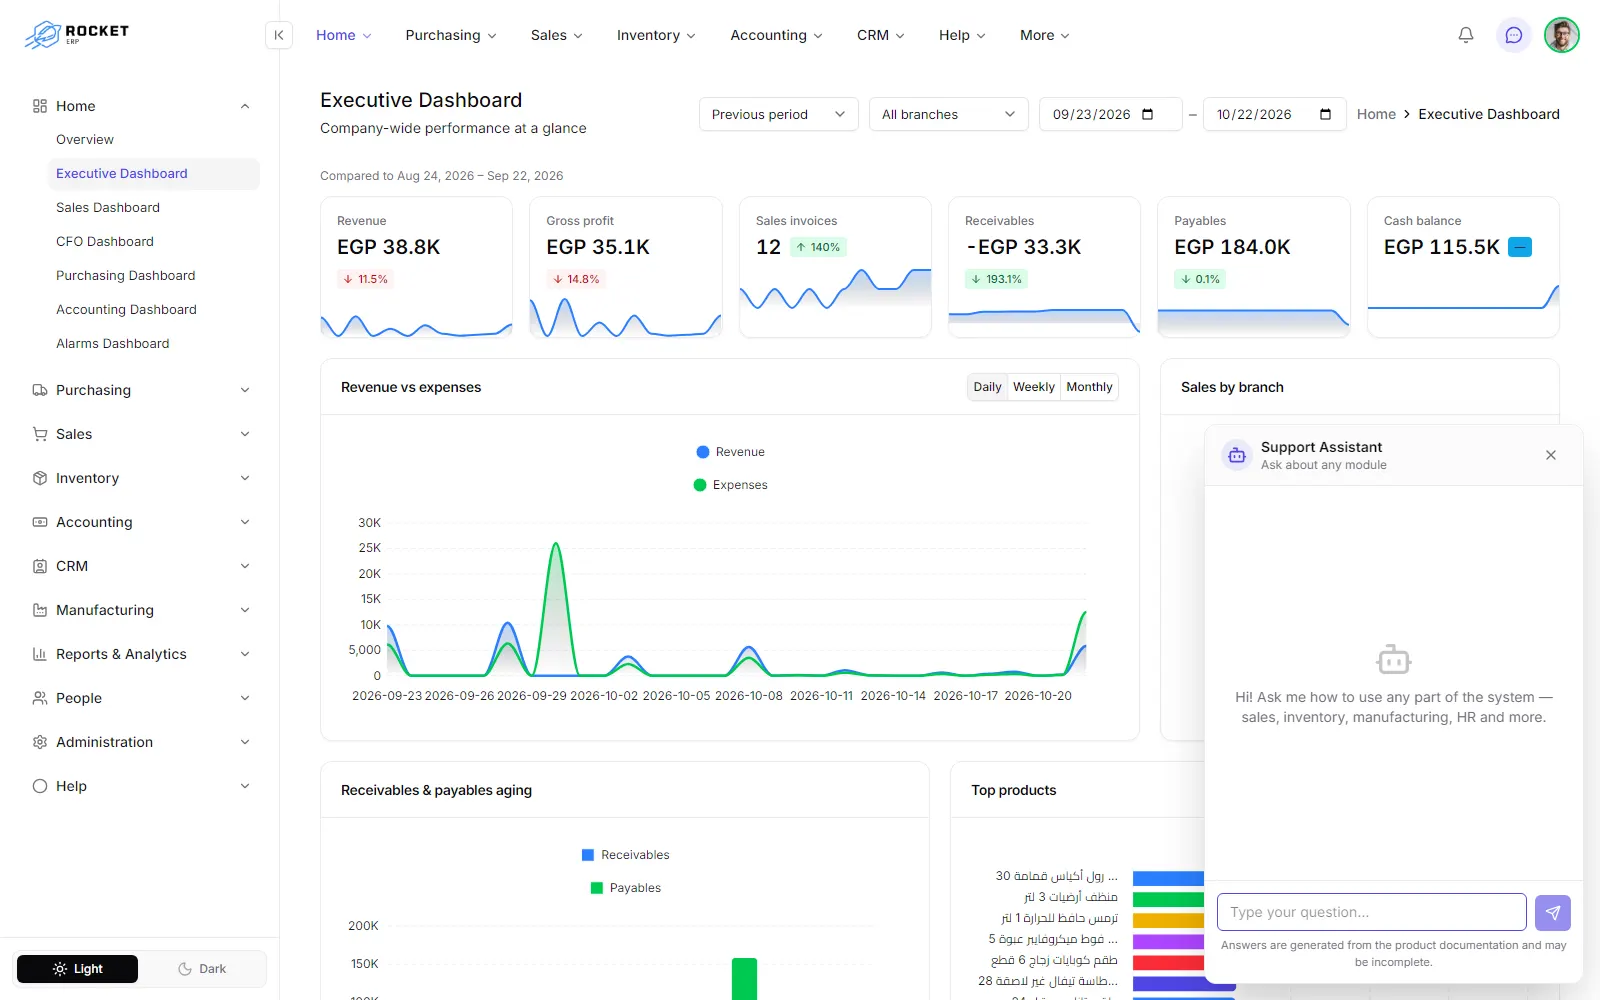Open the Previous period dropdown
This screenshot has height=1000, width=1600.
(779, 114)
